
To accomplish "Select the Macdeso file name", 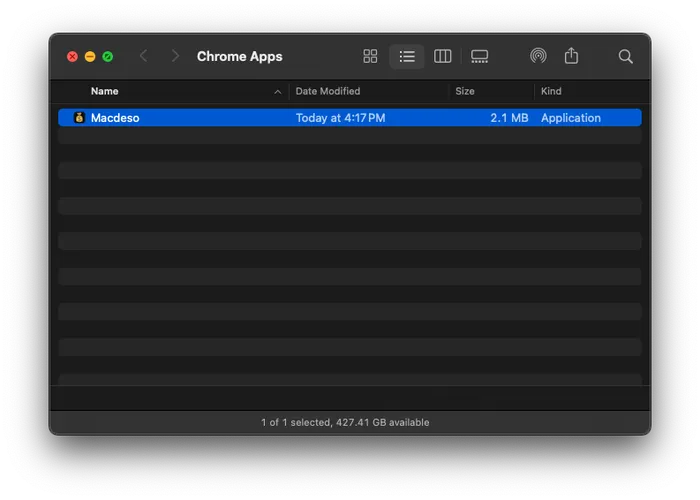I will (x=115, y=118).
